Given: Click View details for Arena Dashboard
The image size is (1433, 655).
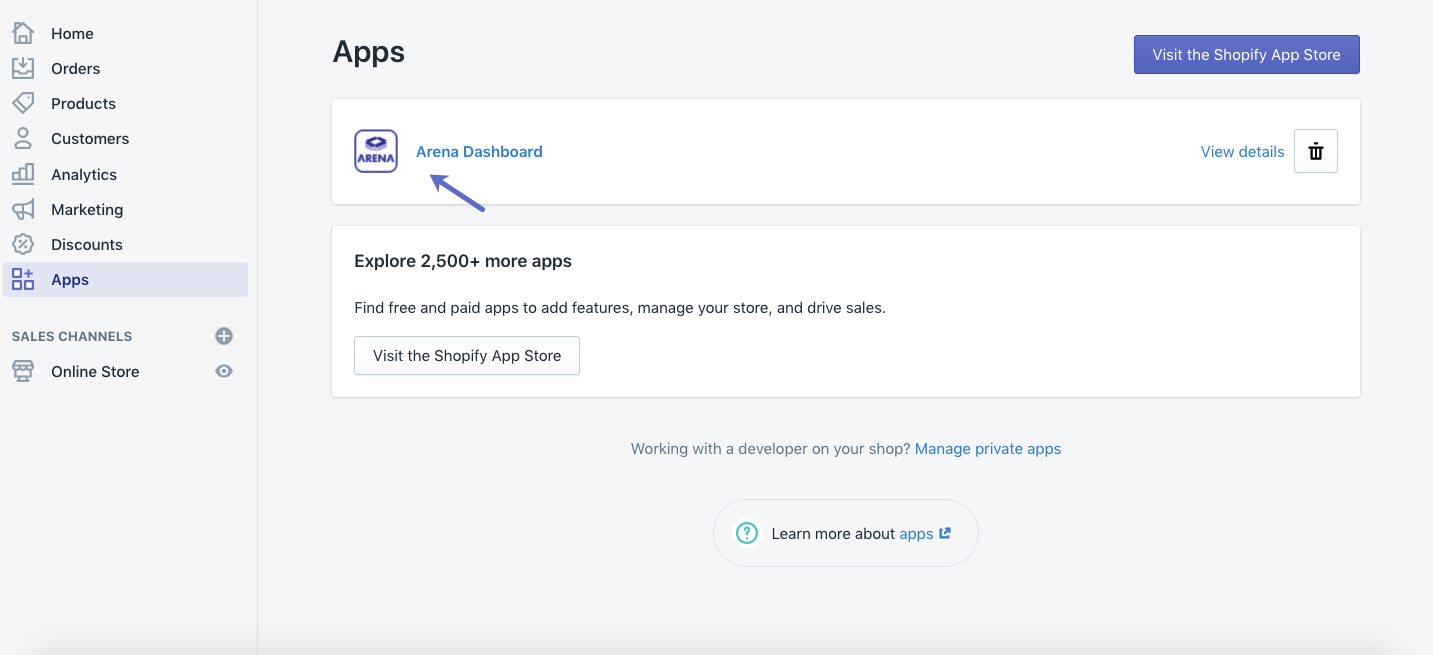Looking at the screenshot, I should click(1242, 151).
